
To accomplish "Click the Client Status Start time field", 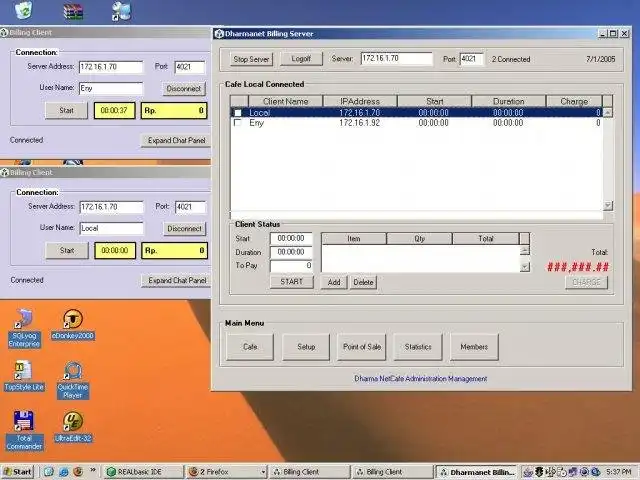I will (x=291, y=238).
